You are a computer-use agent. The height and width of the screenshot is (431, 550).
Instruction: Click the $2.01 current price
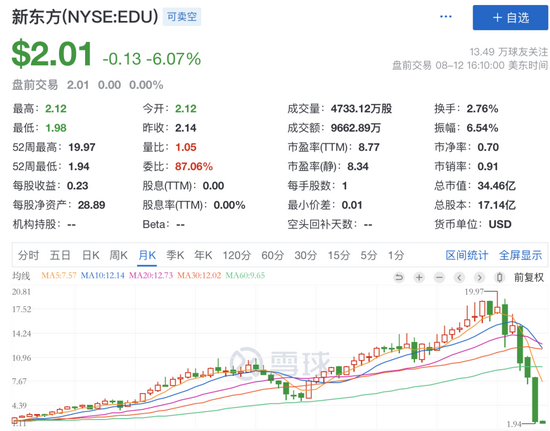pyautogui.click(x=52, y=54)
